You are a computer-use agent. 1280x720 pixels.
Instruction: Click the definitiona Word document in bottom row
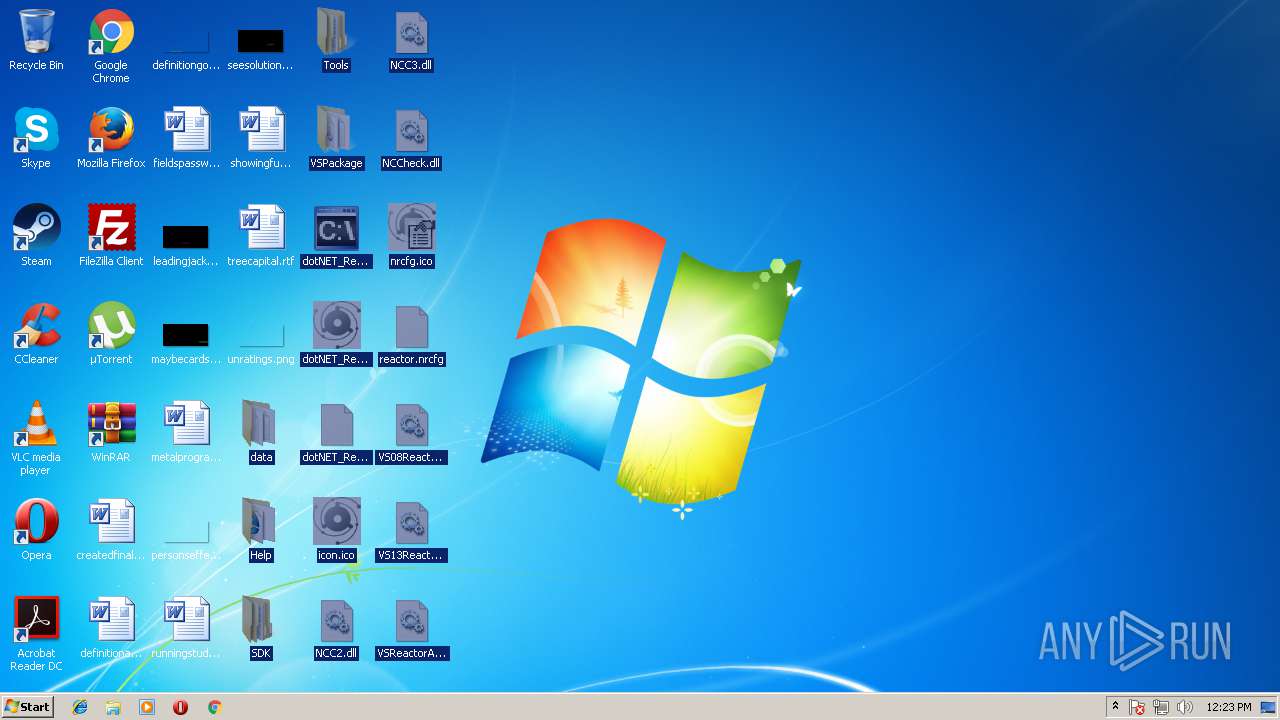111,629
